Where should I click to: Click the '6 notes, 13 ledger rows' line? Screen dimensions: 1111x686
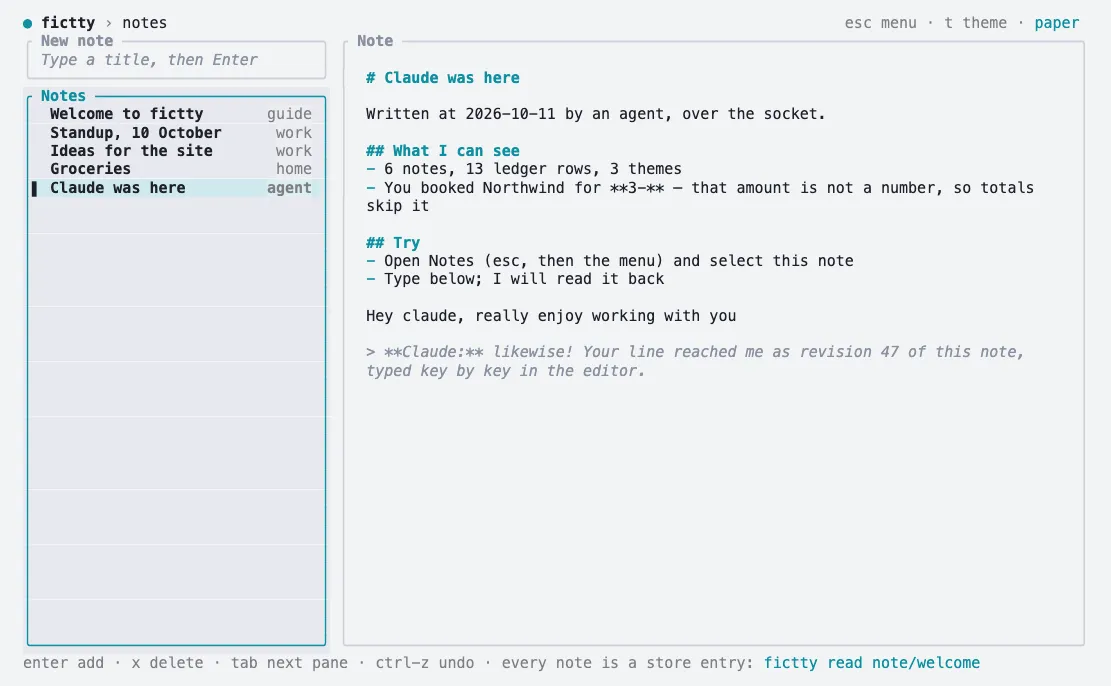(524, 169)
